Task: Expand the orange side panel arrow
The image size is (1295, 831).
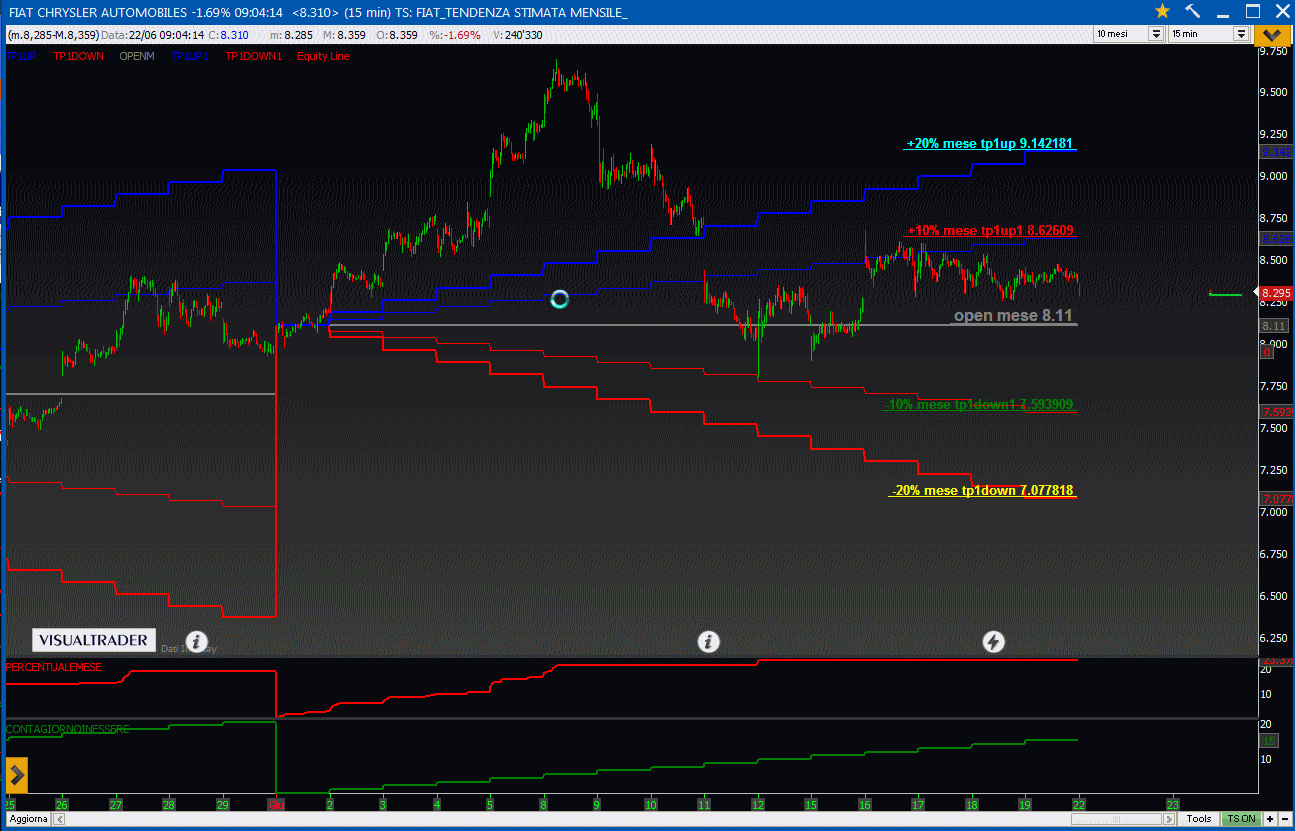Action: tap(16, 775)
